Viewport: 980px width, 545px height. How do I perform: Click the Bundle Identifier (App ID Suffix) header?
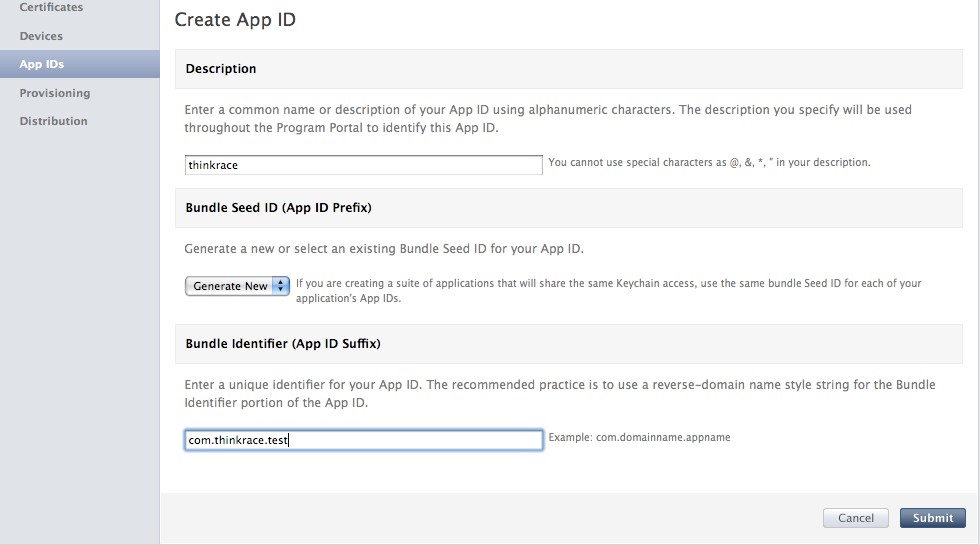click(282, 344)
